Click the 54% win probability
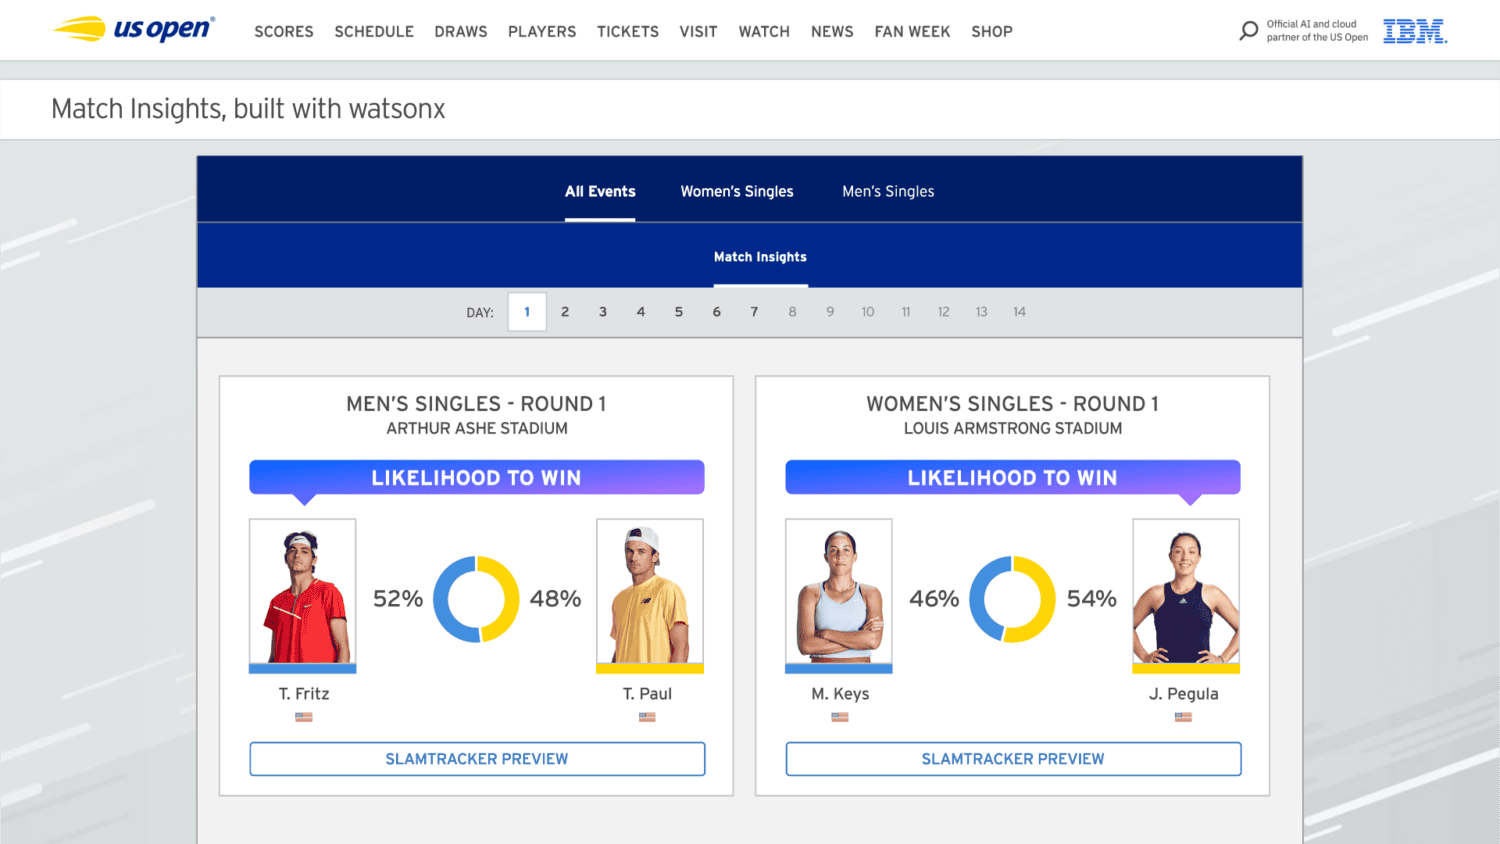This screenshot has height=844, width=1500. 1092,599
